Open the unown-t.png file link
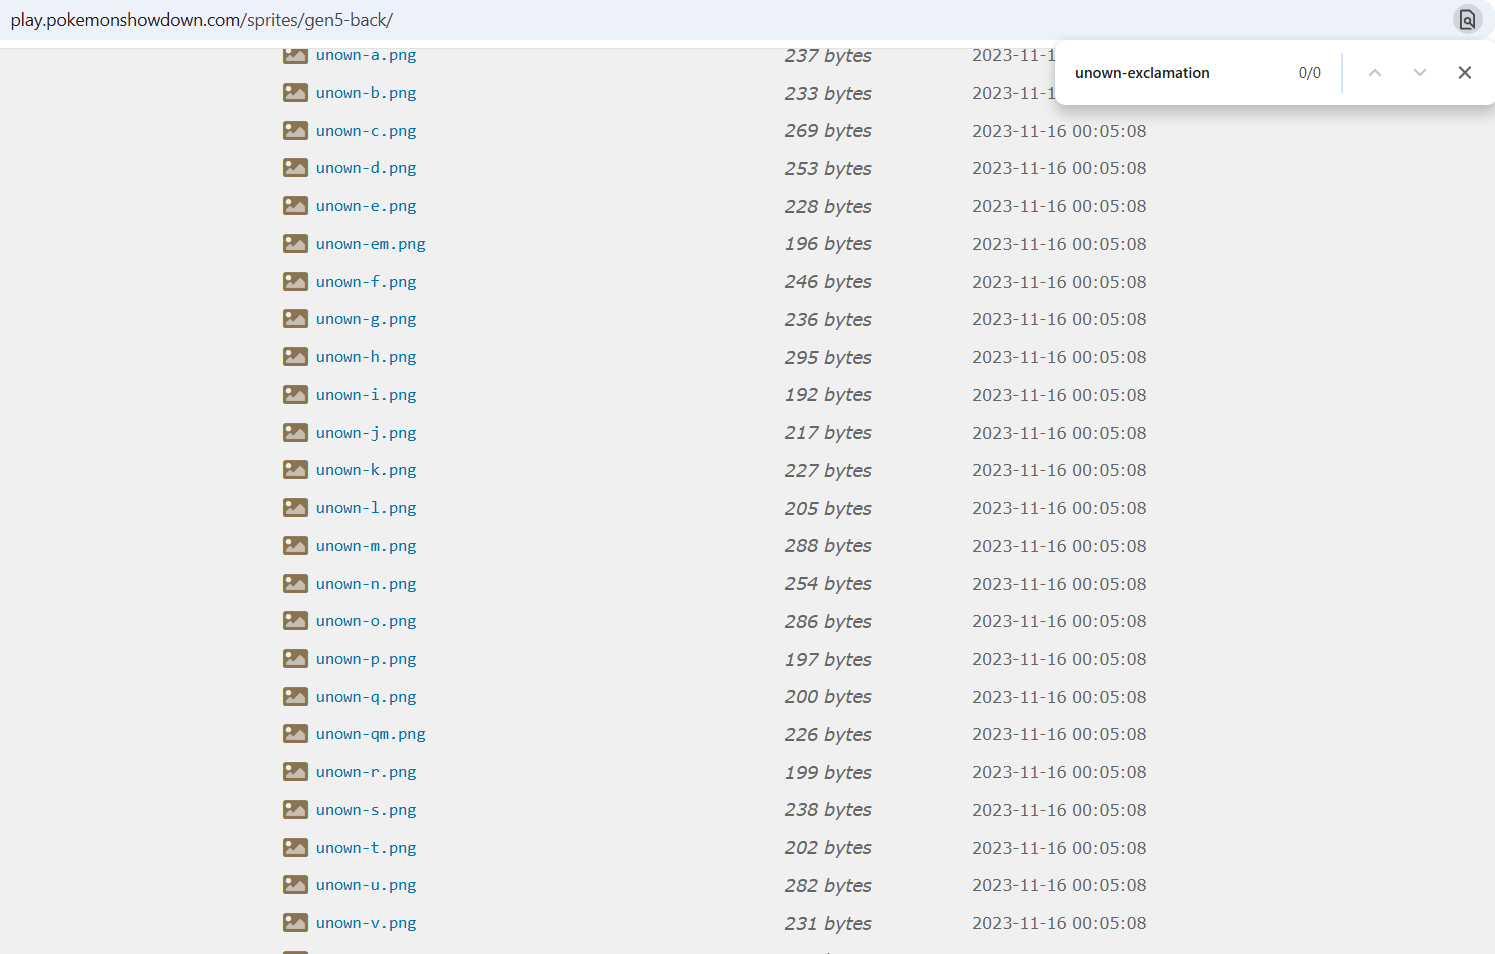 coord(366,848)
